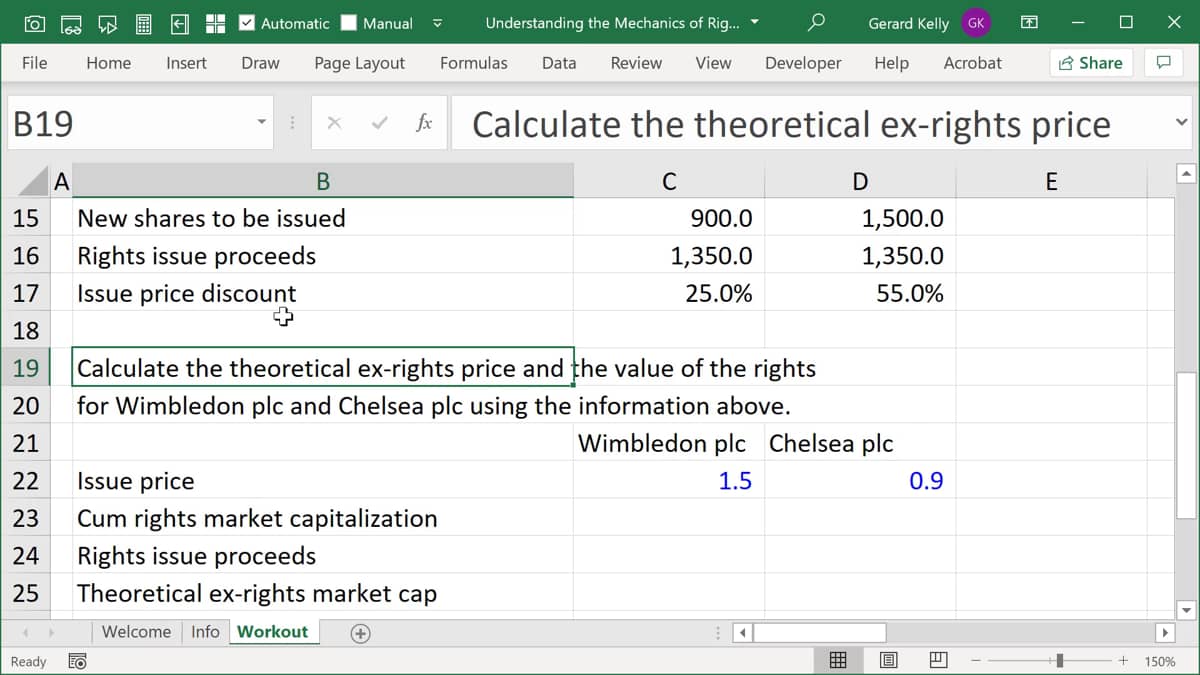Open the workbook title dropdown arrow

[x=754, y=22]
